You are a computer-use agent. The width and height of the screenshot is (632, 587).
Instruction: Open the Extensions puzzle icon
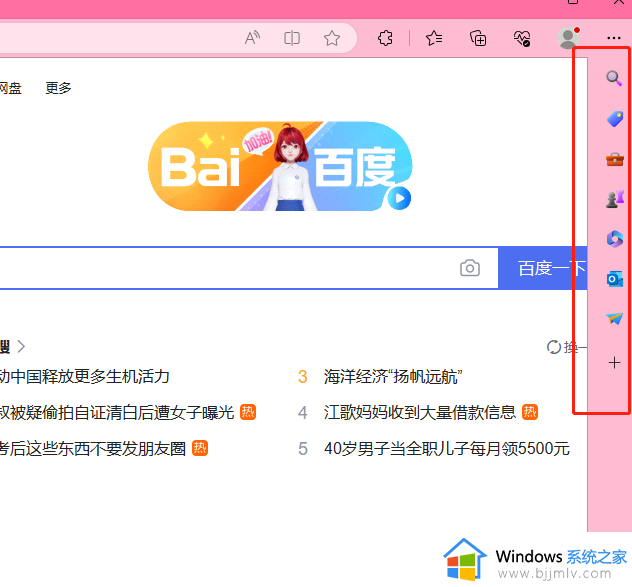click(385, 38)
